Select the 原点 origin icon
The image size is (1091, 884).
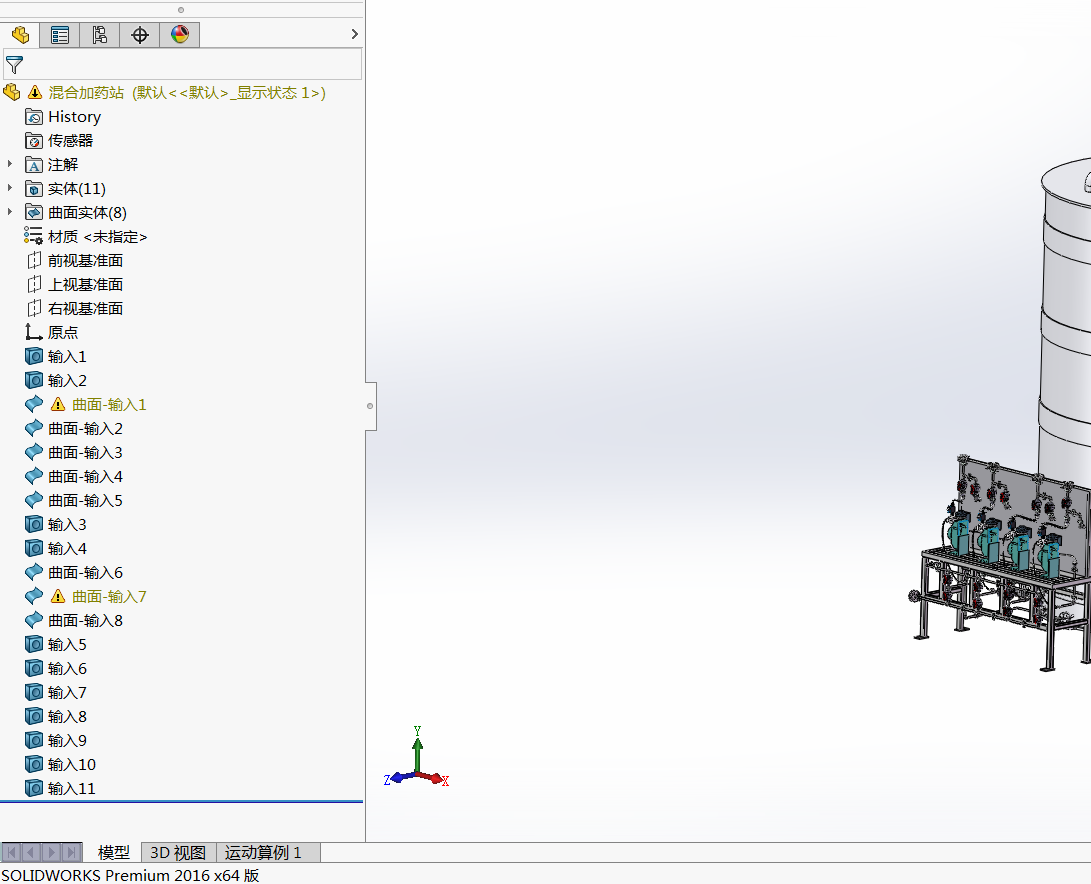[x=33, y=332]
